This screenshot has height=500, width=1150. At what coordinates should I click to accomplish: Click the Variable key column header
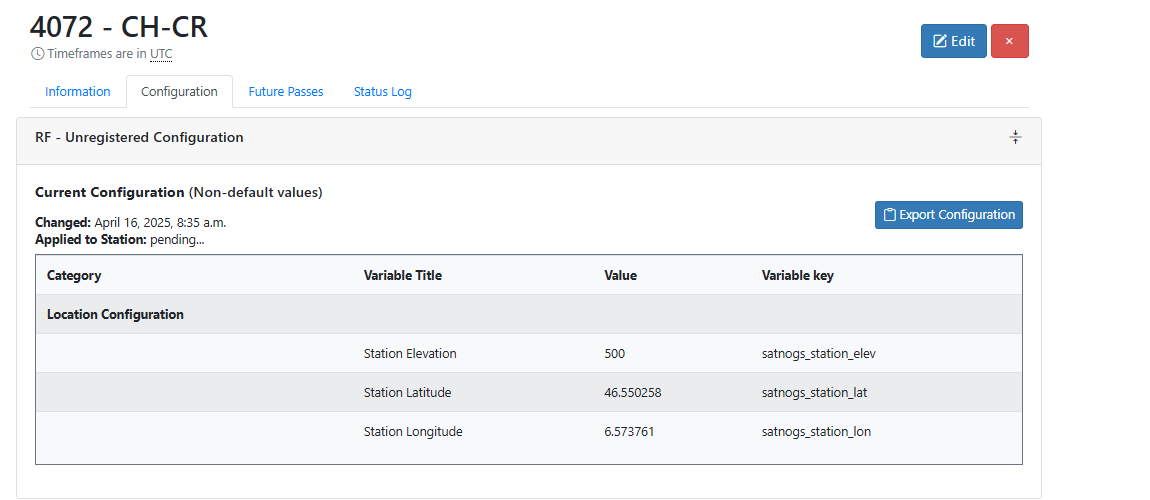pos(797,276)
